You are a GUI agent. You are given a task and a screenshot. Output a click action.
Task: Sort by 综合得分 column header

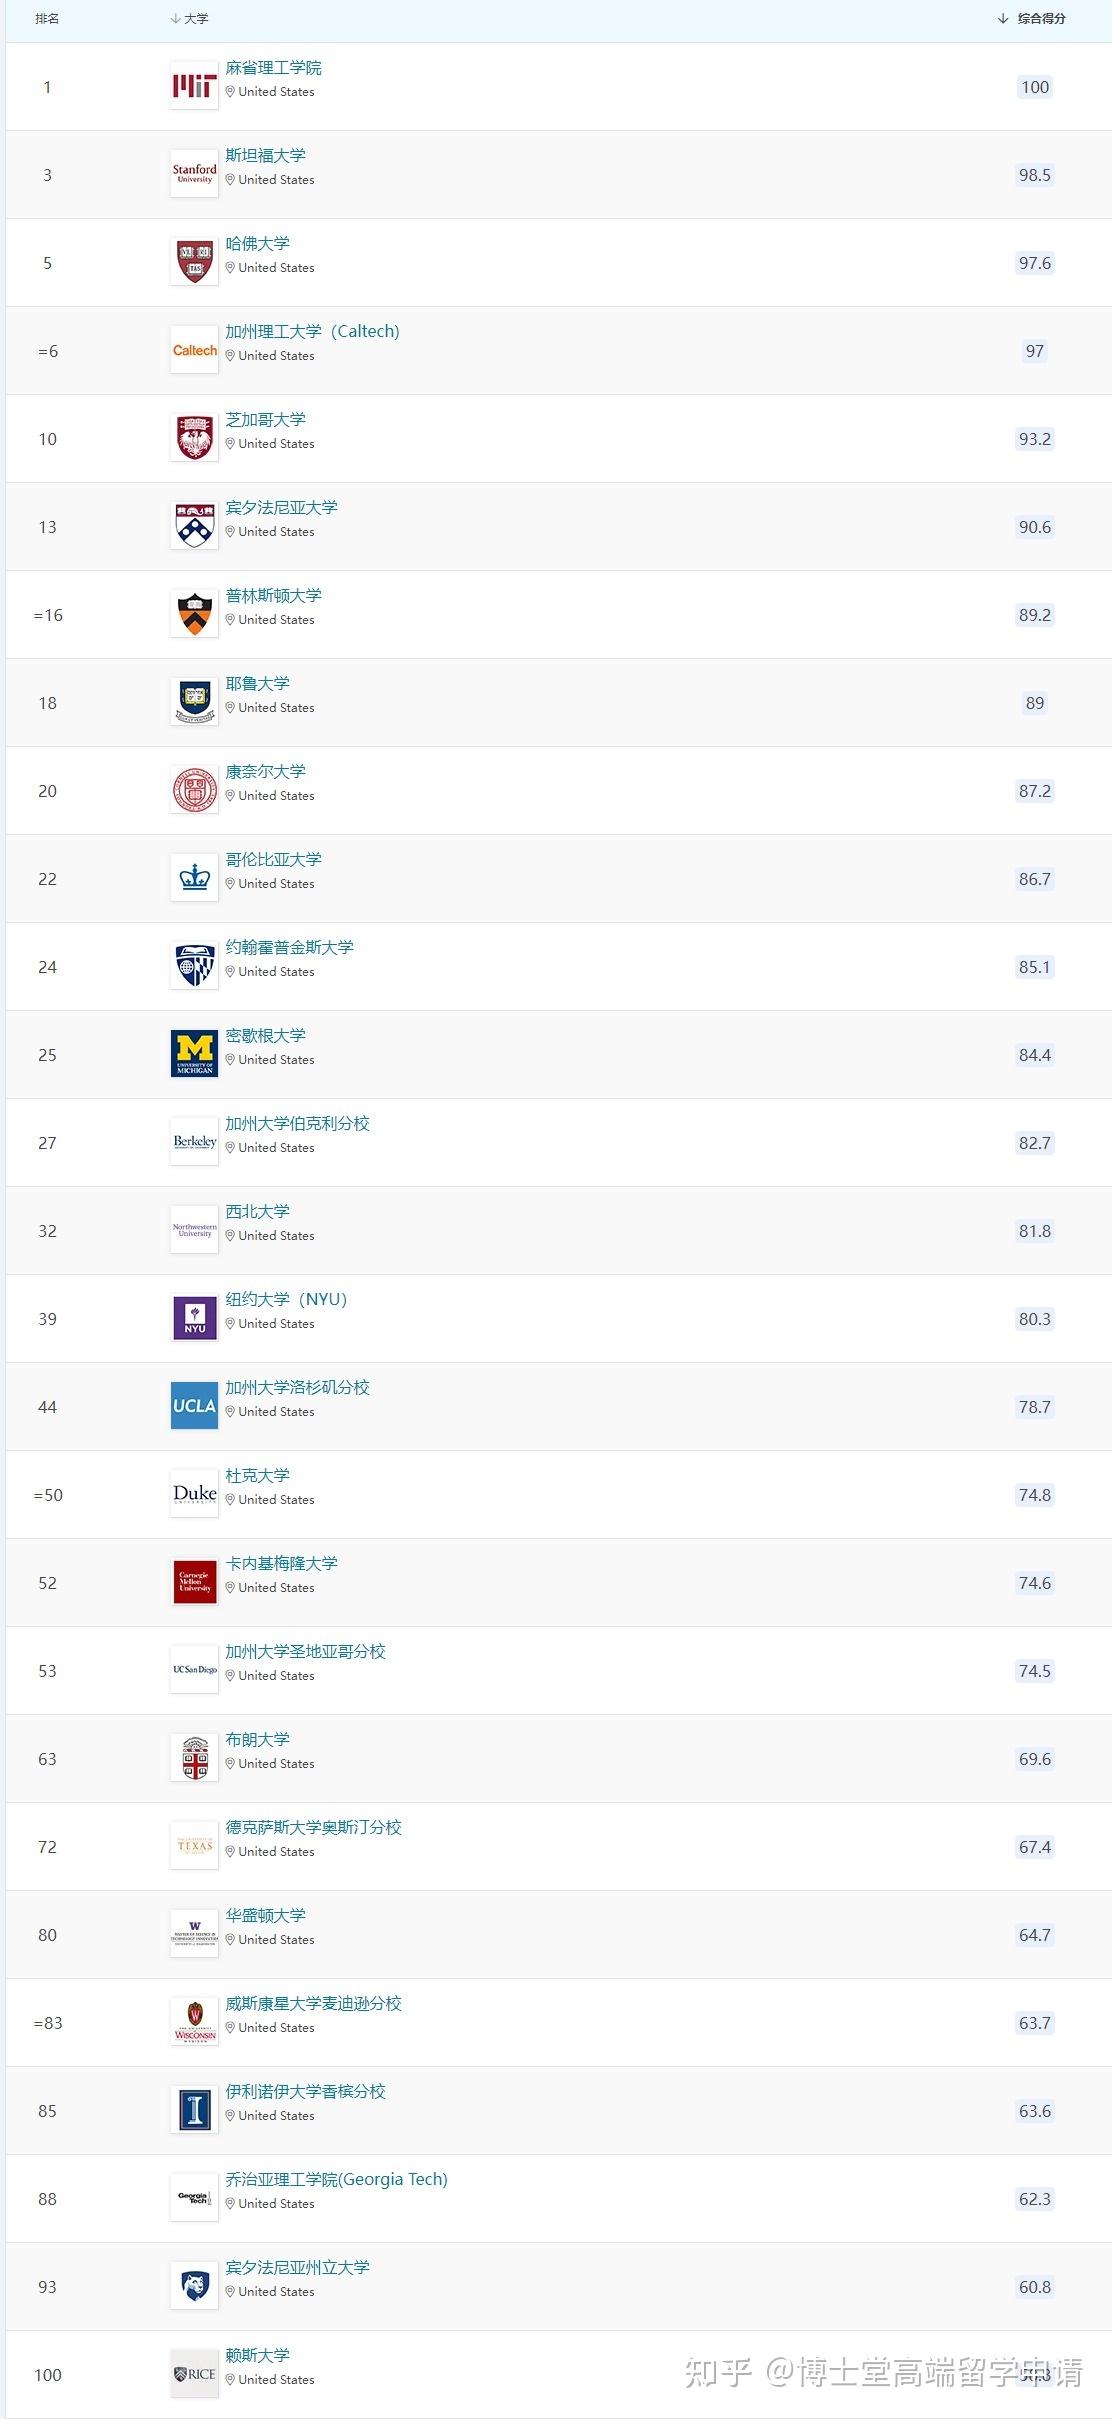1041,19
